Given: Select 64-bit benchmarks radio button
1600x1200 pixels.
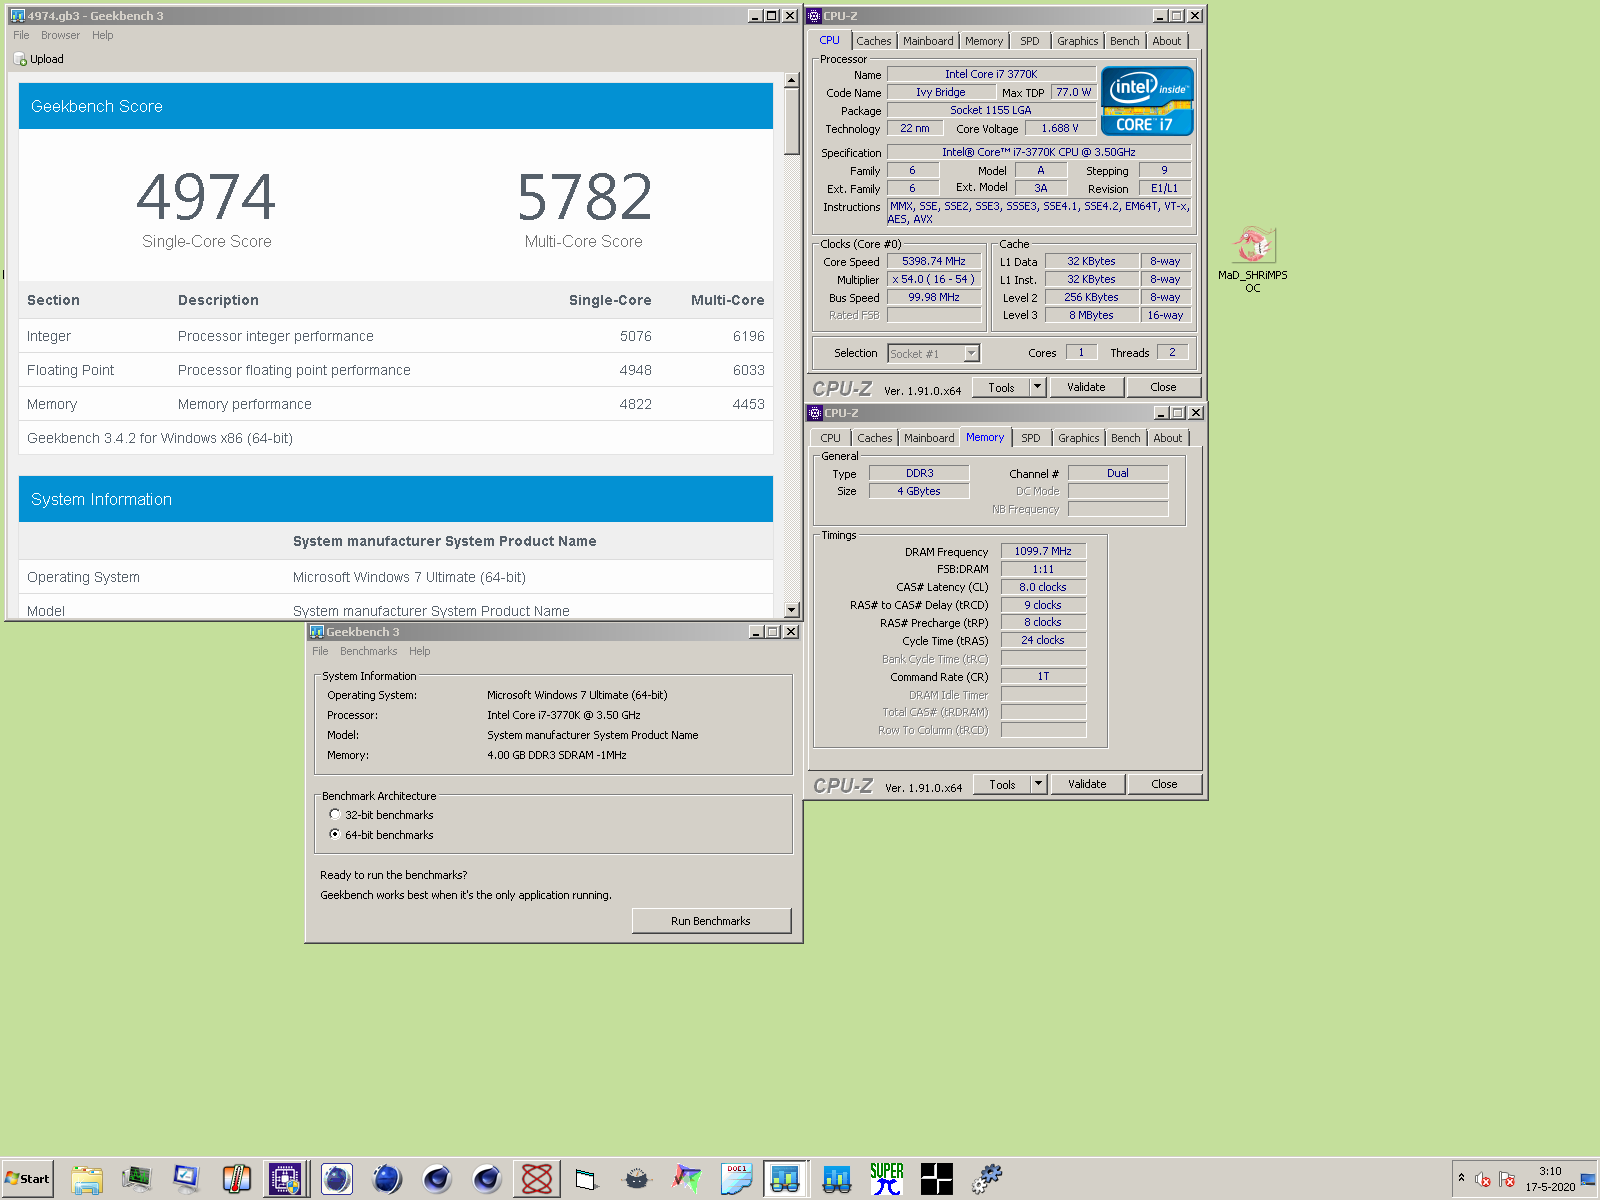Looking at the screenshot, I should (x=335, y=834).
